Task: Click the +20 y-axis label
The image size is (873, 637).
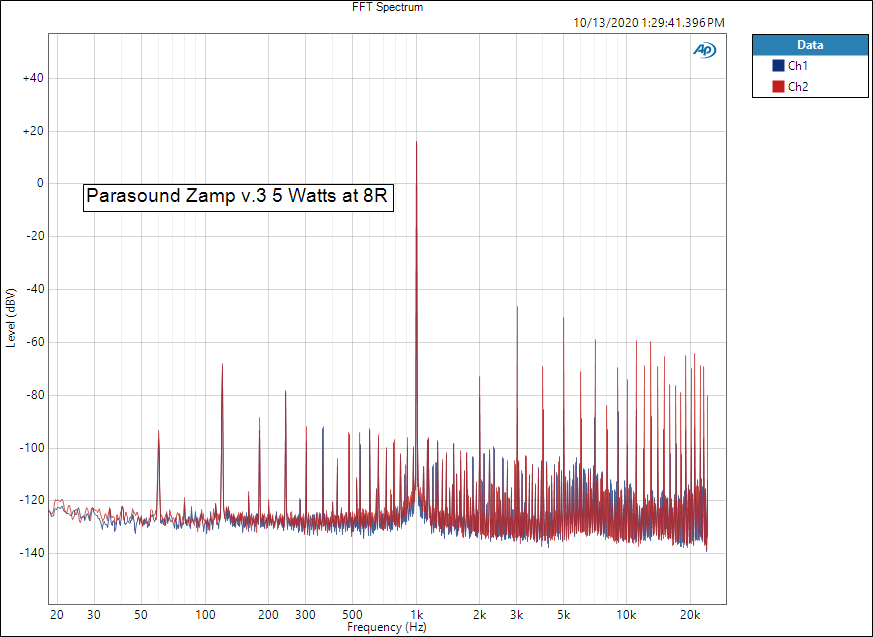Action: (x=33, y=131)
